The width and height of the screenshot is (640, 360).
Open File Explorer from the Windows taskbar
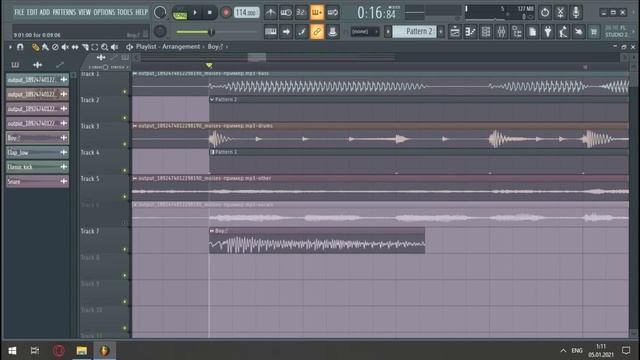click(x=82, y=350)
